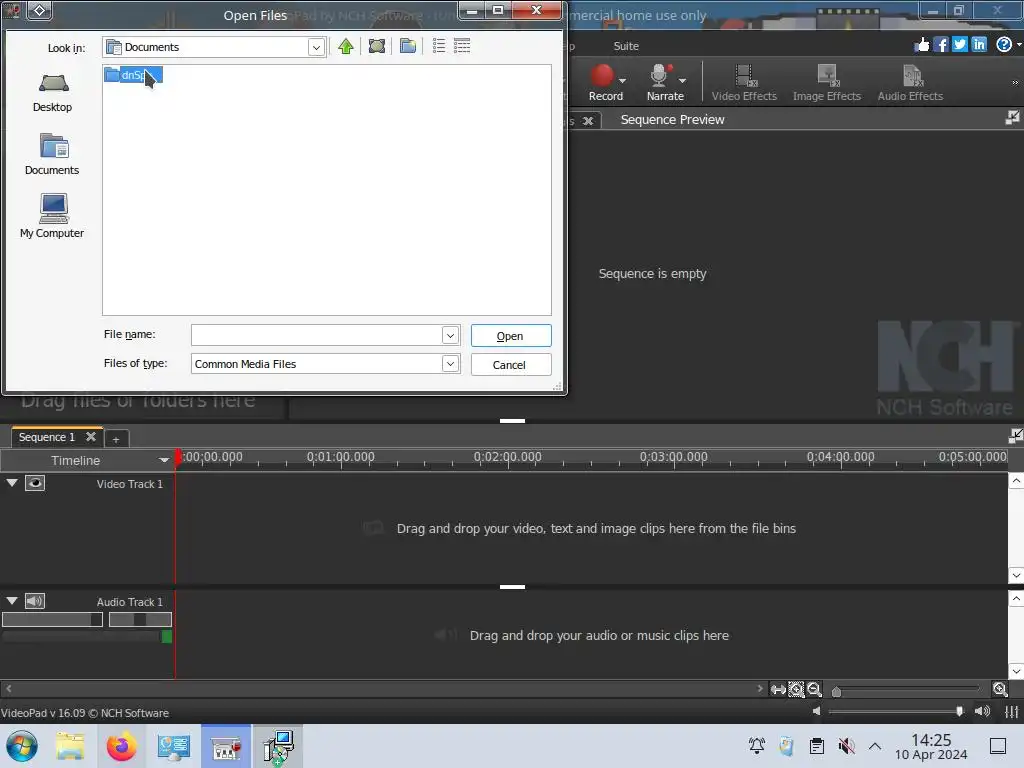The height and width of the screenshot is (768, 1024).
Task: Select the dnSp folder in file list
Action: click(133, 75)
